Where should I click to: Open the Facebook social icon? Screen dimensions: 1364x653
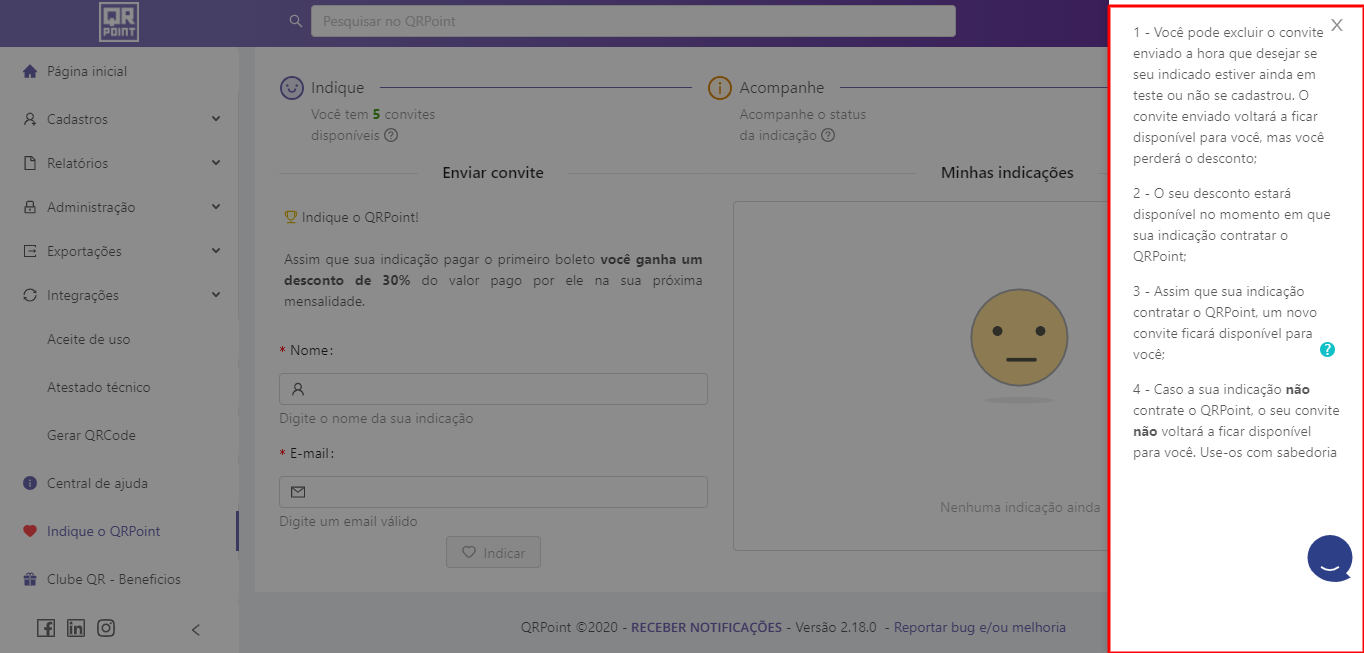point(46,628)
